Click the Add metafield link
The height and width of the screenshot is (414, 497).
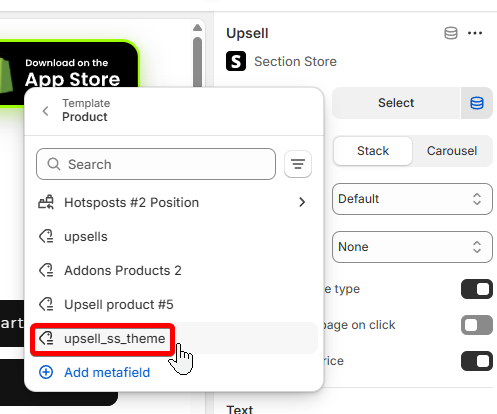click(x=107, y=372)
